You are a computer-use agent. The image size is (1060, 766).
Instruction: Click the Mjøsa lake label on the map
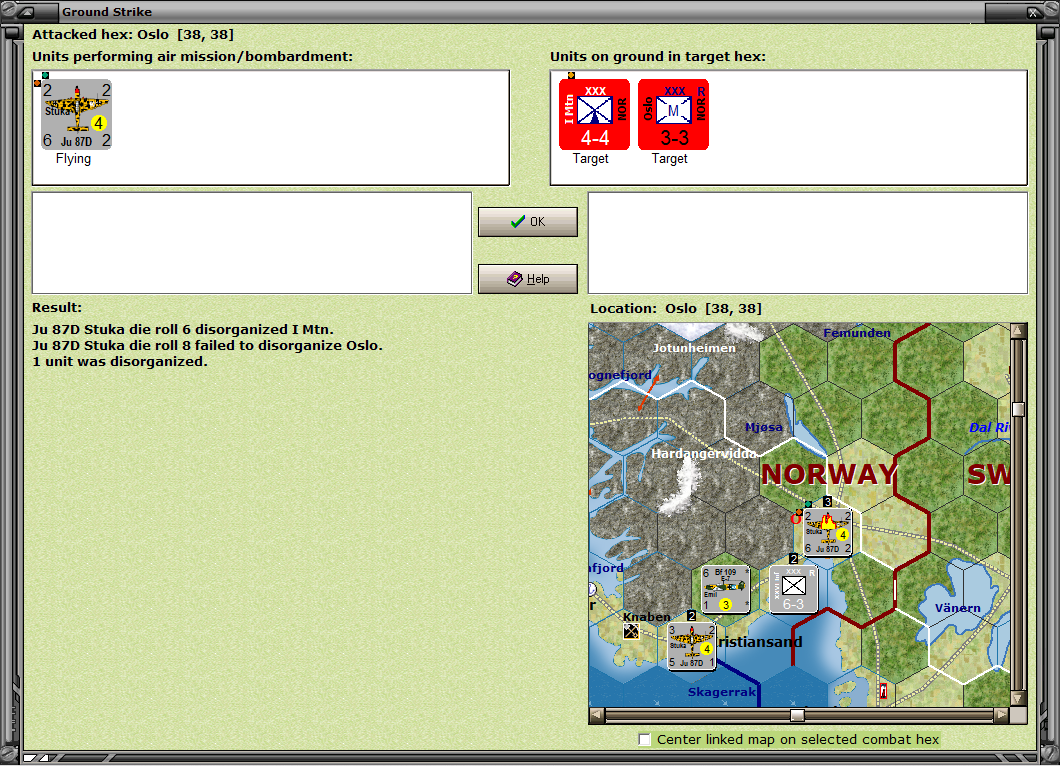pos(764,427)
